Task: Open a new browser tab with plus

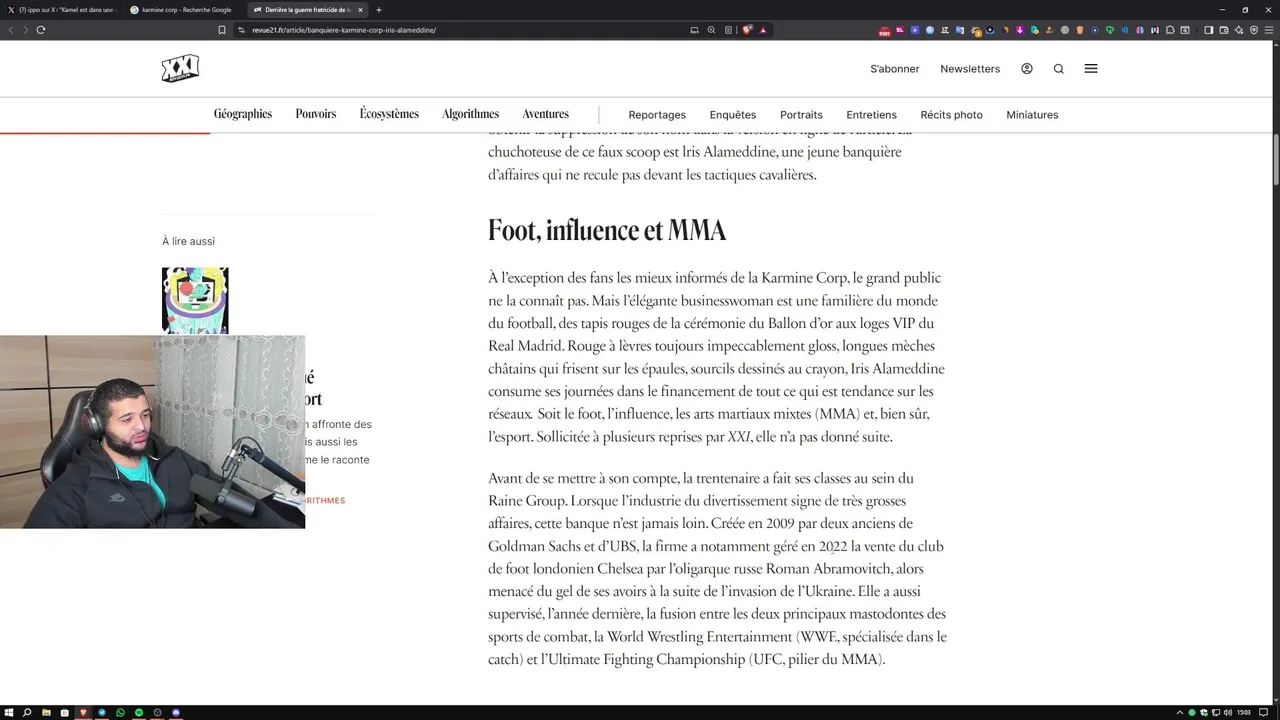Action: [379, 10]
